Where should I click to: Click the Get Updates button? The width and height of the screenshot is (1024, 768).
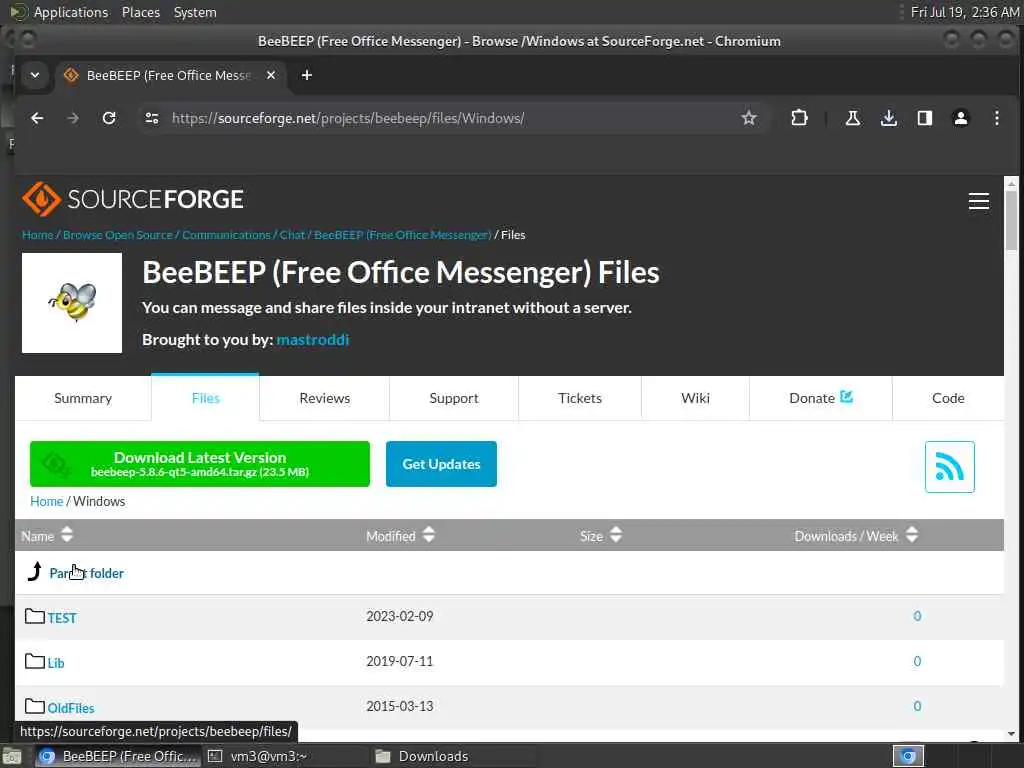pyautogui.click(x=441, y=464)
